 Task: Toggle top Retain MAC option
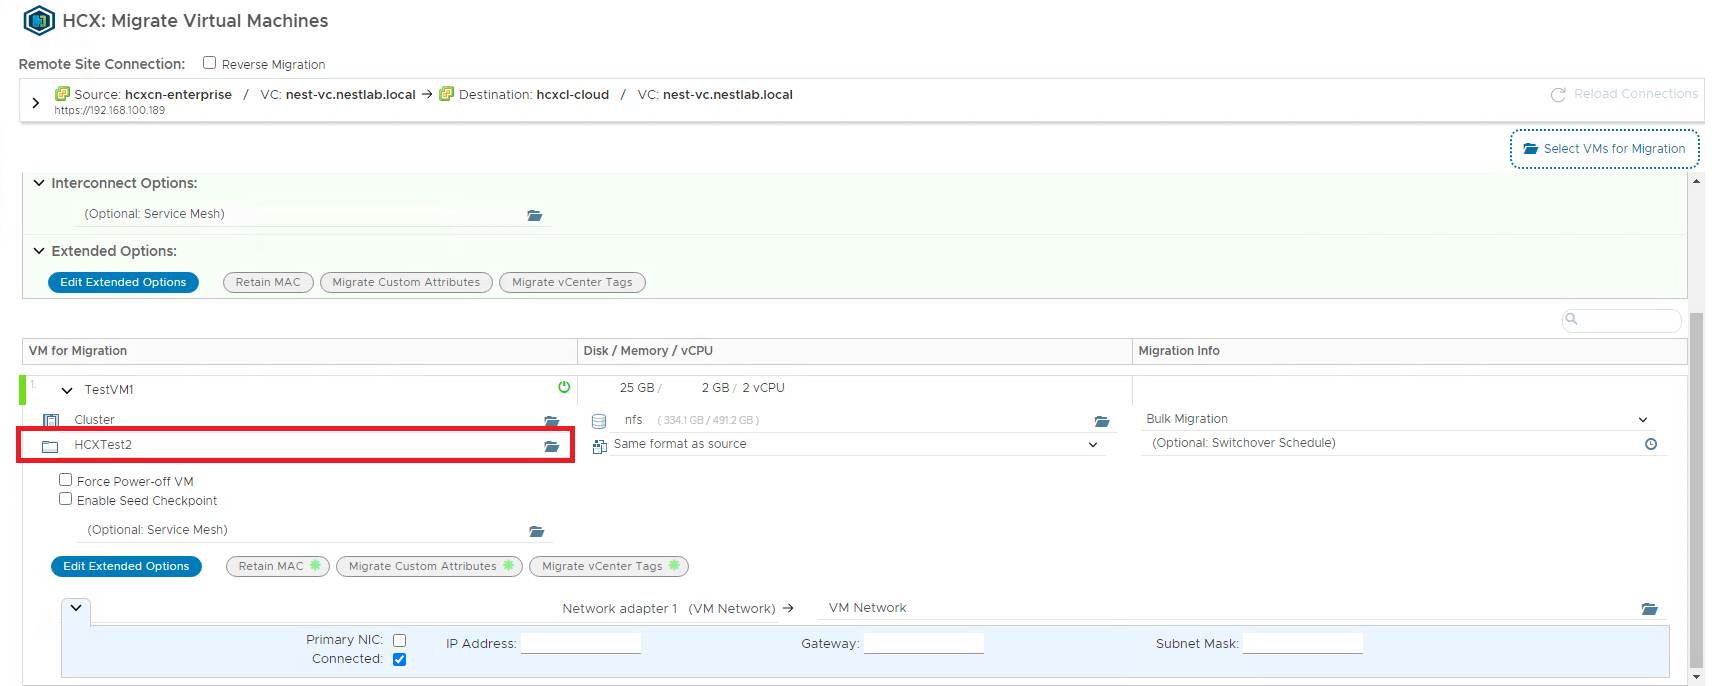click(x=268, y=282)
